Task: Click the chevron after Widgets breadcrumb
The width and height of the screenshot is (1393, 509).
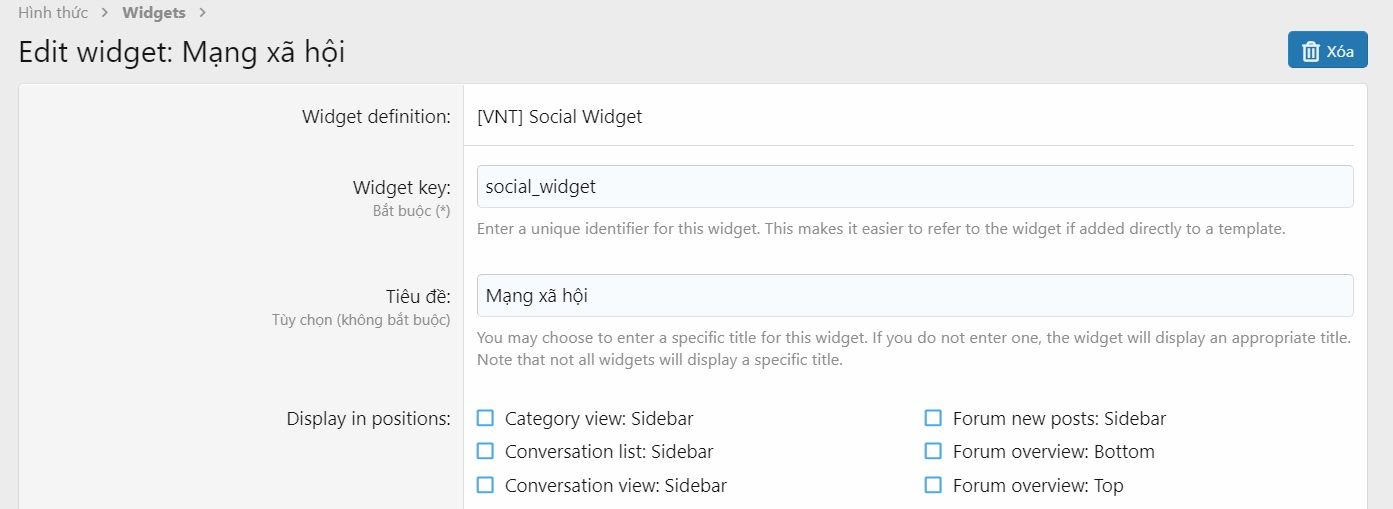Action: tap(202, 14)
